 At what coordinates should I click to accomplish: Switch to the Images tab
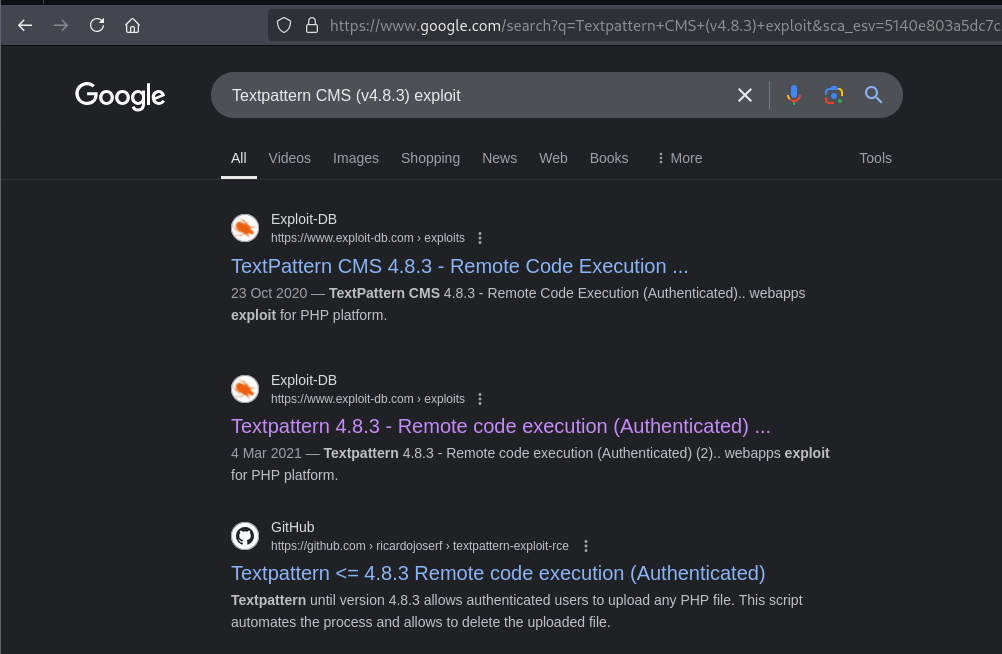[355, 158]
